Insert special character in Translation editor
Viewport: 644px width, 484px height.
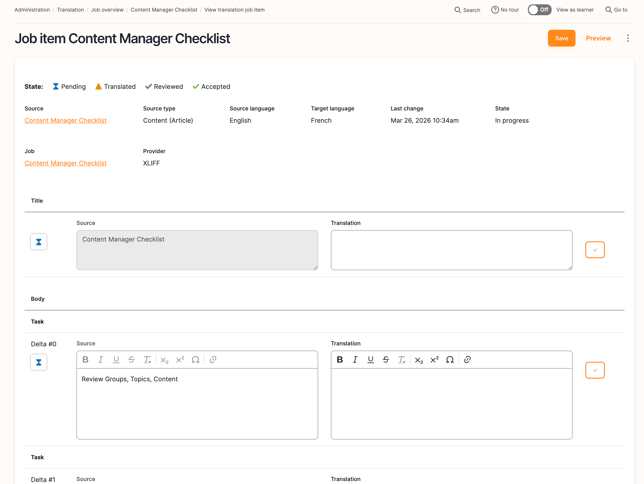click(x=450, y=360)
